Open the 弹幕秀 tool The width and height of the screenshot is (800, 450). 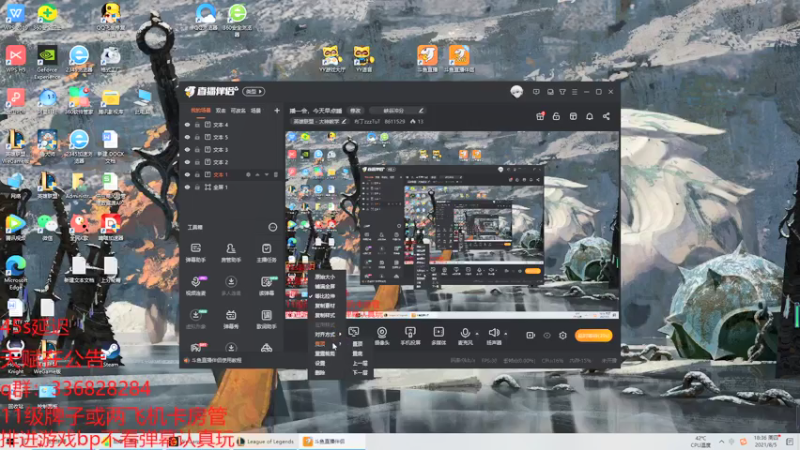click(231, 319)
